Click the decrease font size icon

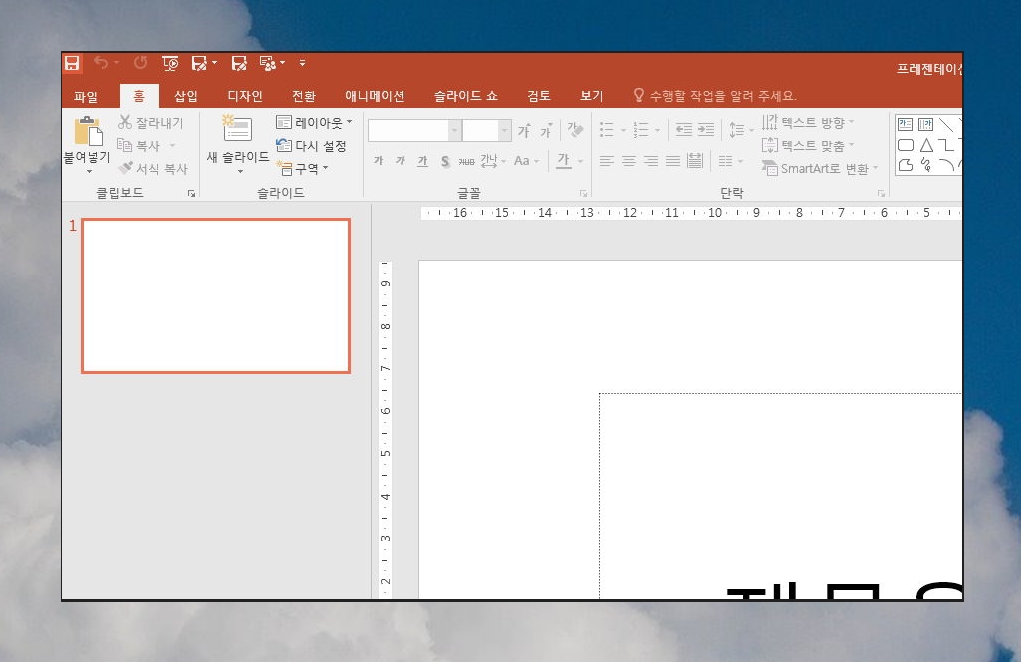[x=546, y=130]
